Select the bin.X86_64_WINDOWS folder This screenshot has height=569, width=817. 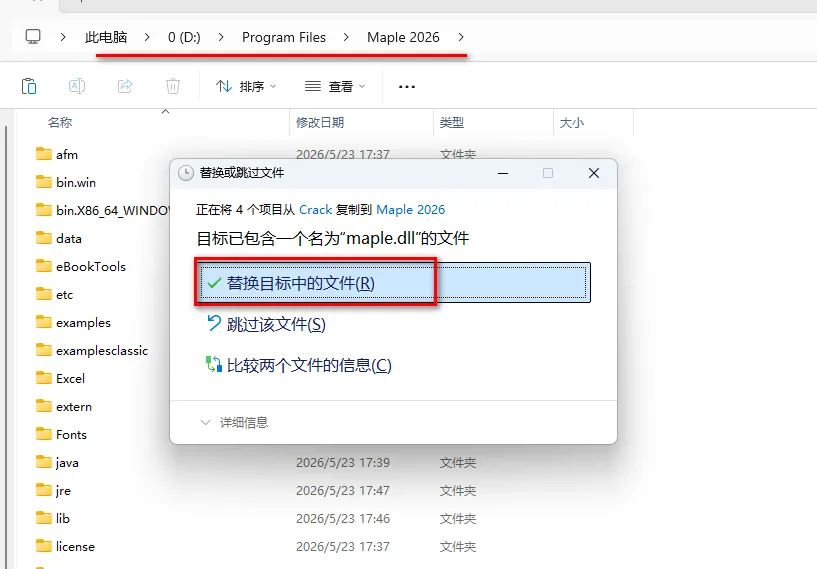pyautogui.click(x=113, y=211)
